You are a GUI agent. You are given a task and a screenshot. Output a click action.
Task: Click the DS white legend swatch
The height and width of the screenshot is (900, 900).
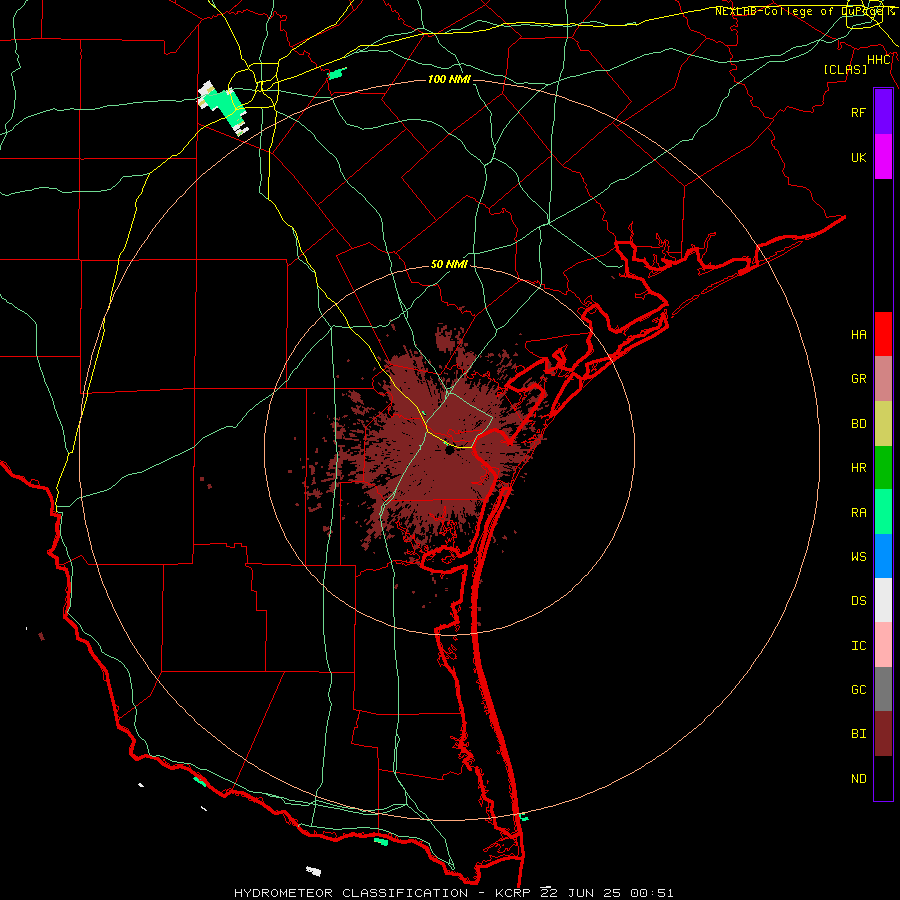(x=883, y=600)
